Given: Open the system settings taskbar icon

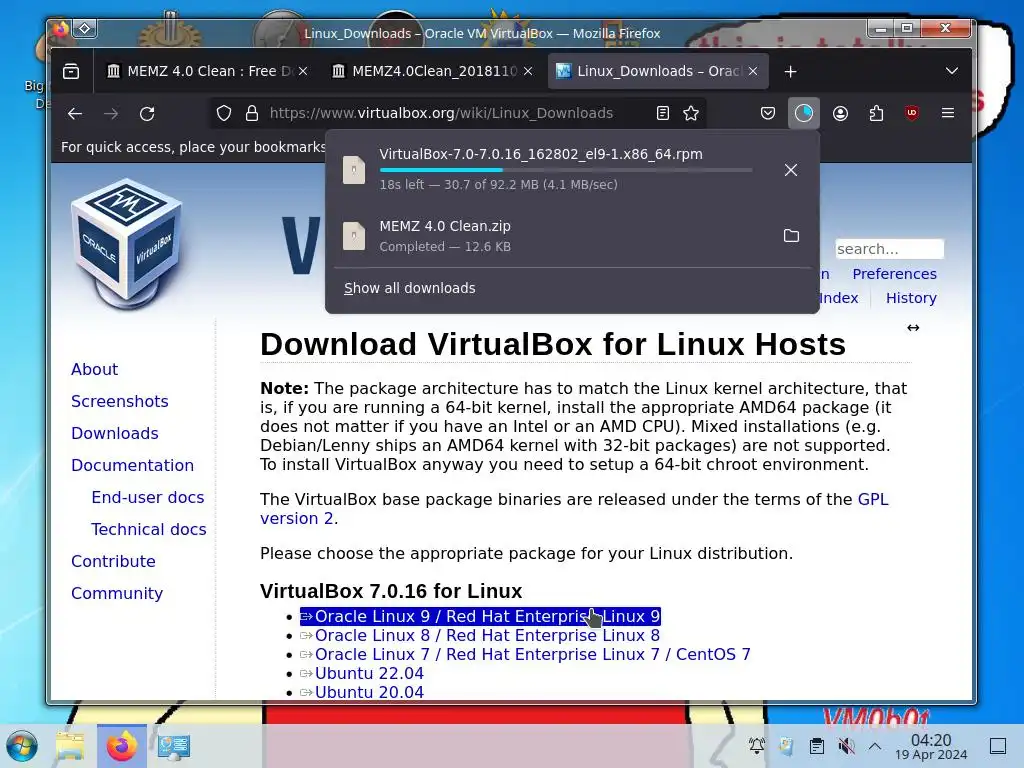Looking at the screenshot, I should [174, 746].
